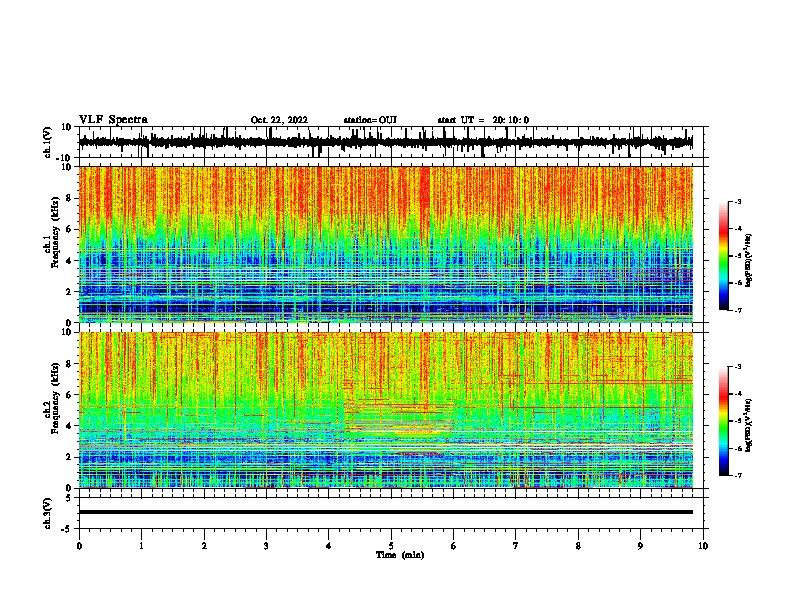Click the "5" tick on ch.3(V) axis
Image resolution: width=792 pixels, height=612 pixels.
(x=69, y=498)
